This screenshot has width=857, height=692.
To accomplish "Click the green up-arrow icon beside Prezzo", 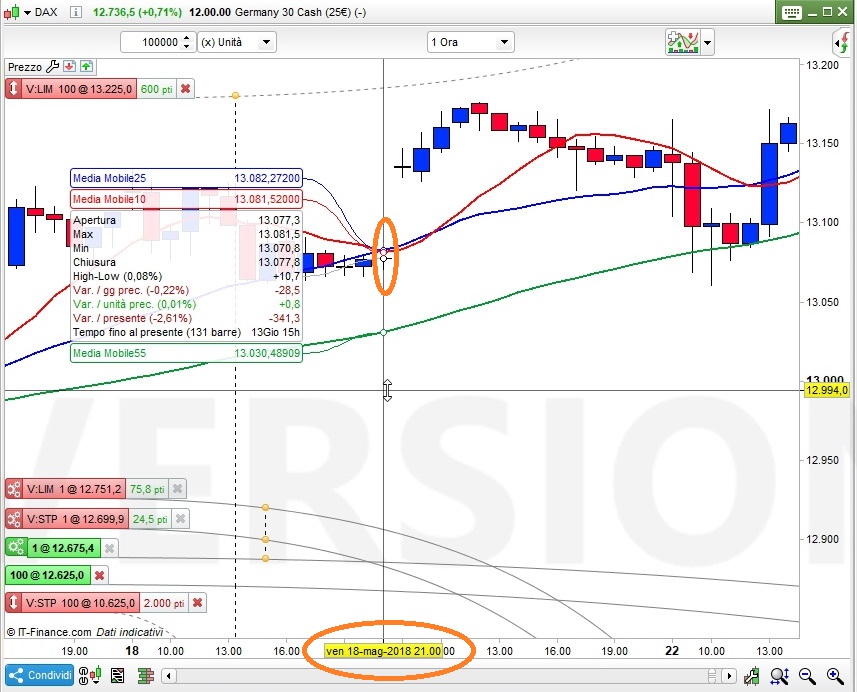I will coord(86,67).
